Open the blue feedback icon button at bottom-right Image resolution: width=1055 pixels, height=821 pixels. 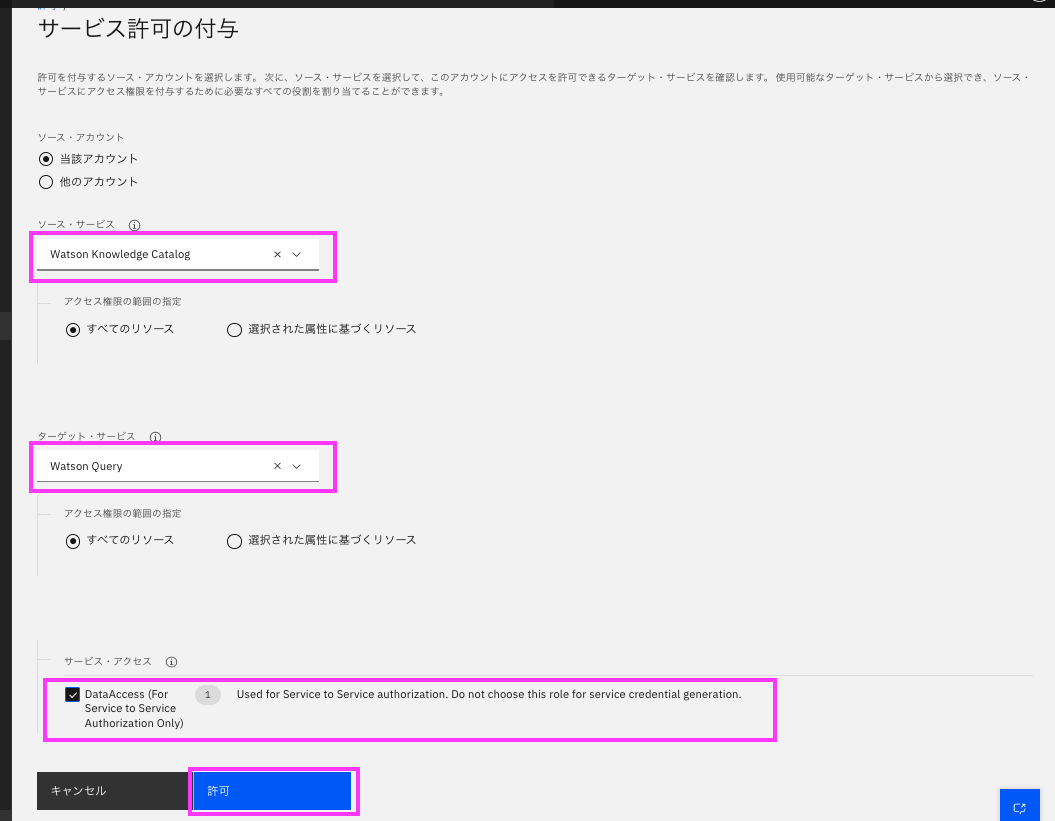tap(1019, 806)
